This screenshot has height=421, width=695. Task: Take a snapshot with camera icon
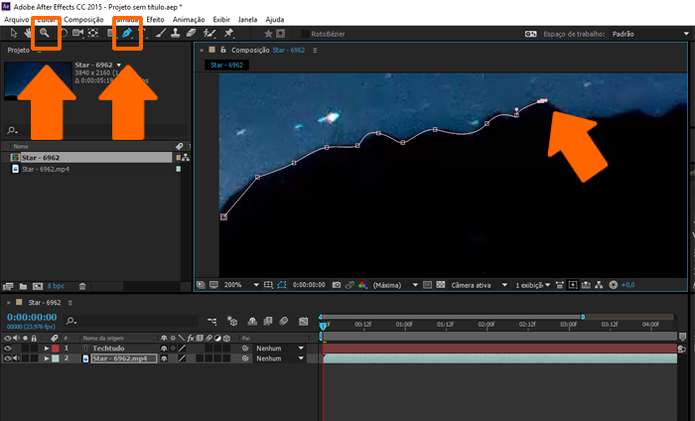point(336,285)
